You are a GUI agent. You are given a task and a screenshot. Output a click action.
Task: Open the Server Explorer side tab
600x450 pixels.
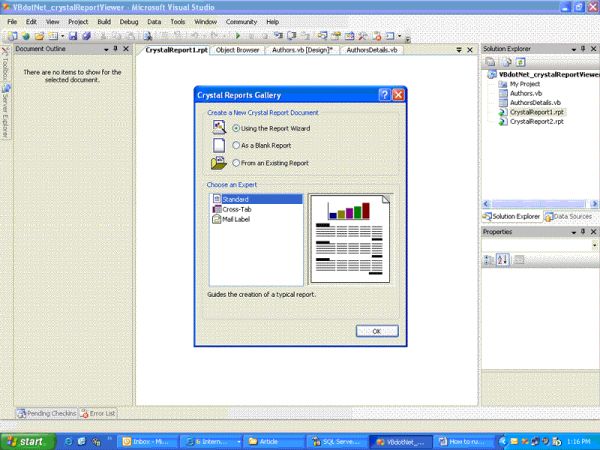5,111
